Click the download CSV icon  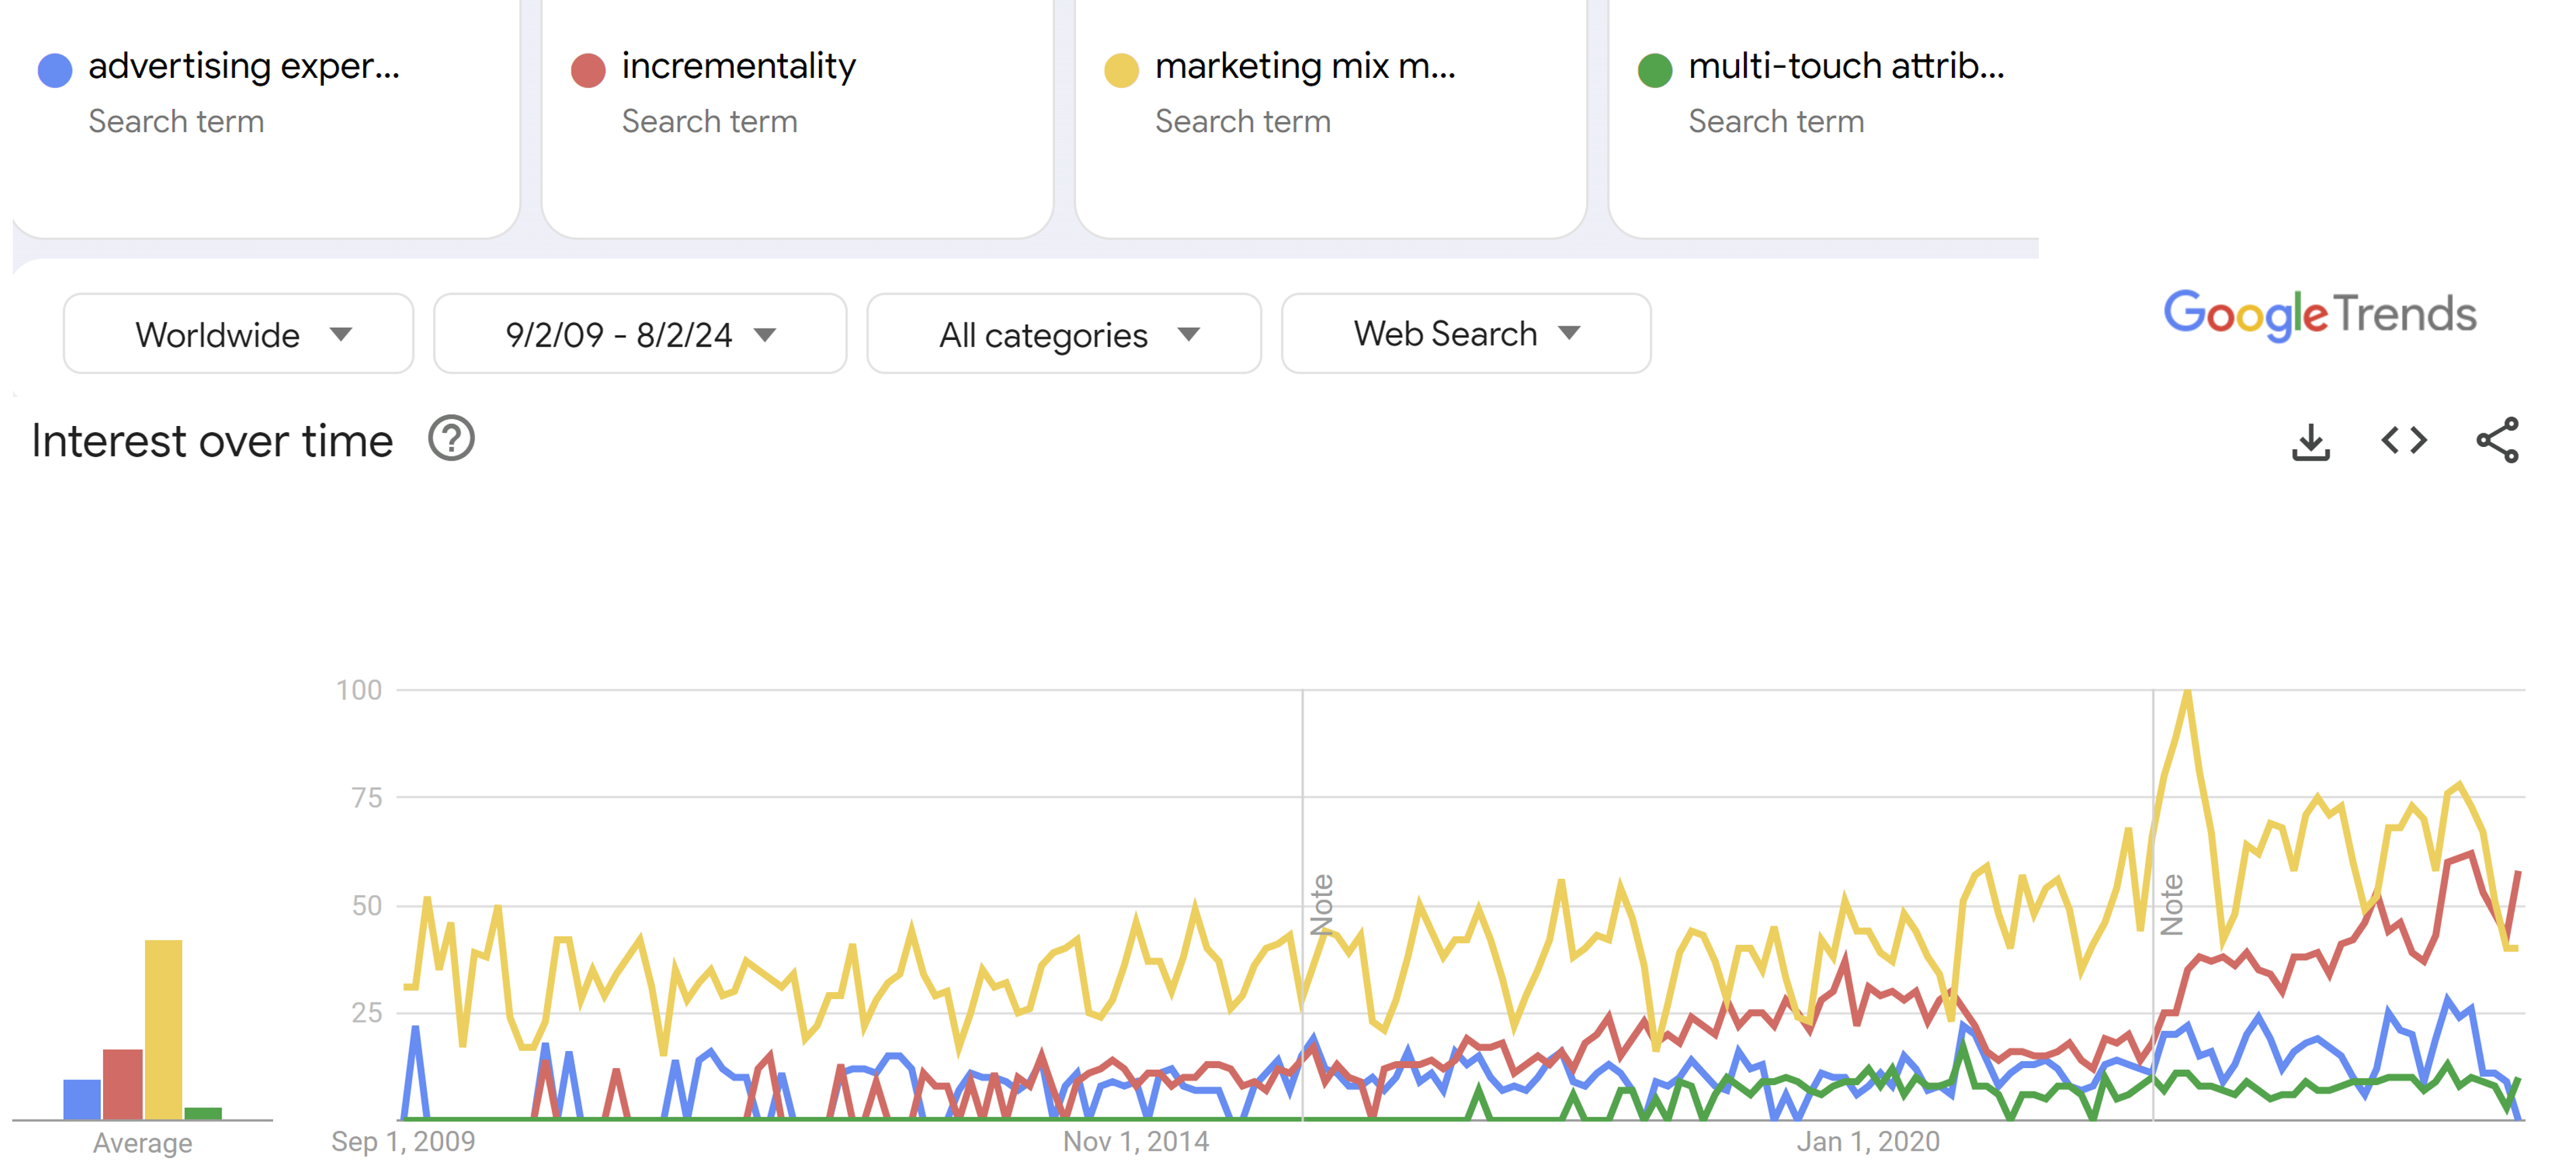click(2310, 441)
